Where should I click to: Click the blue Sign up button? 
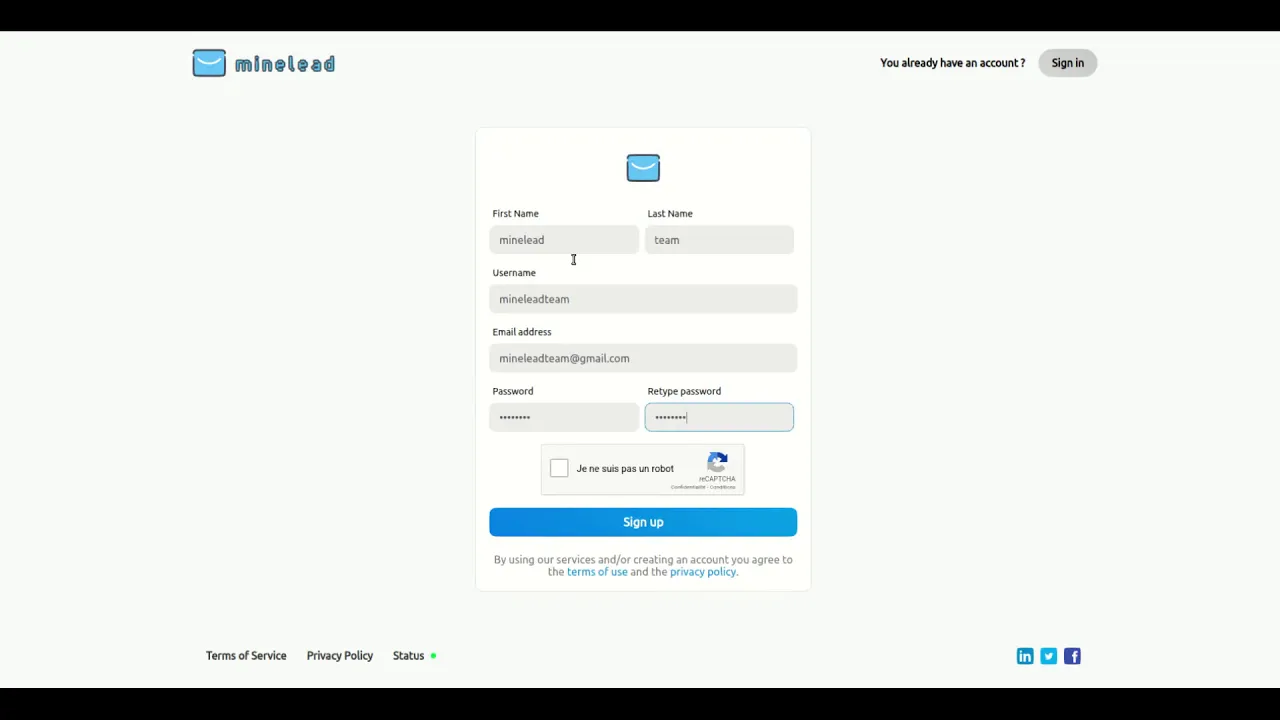click(643, 522)
